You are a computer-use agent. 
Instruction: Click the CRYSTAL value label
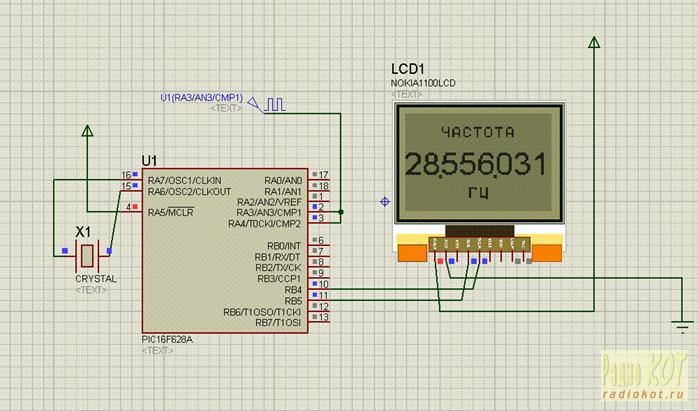coord(96,279)
